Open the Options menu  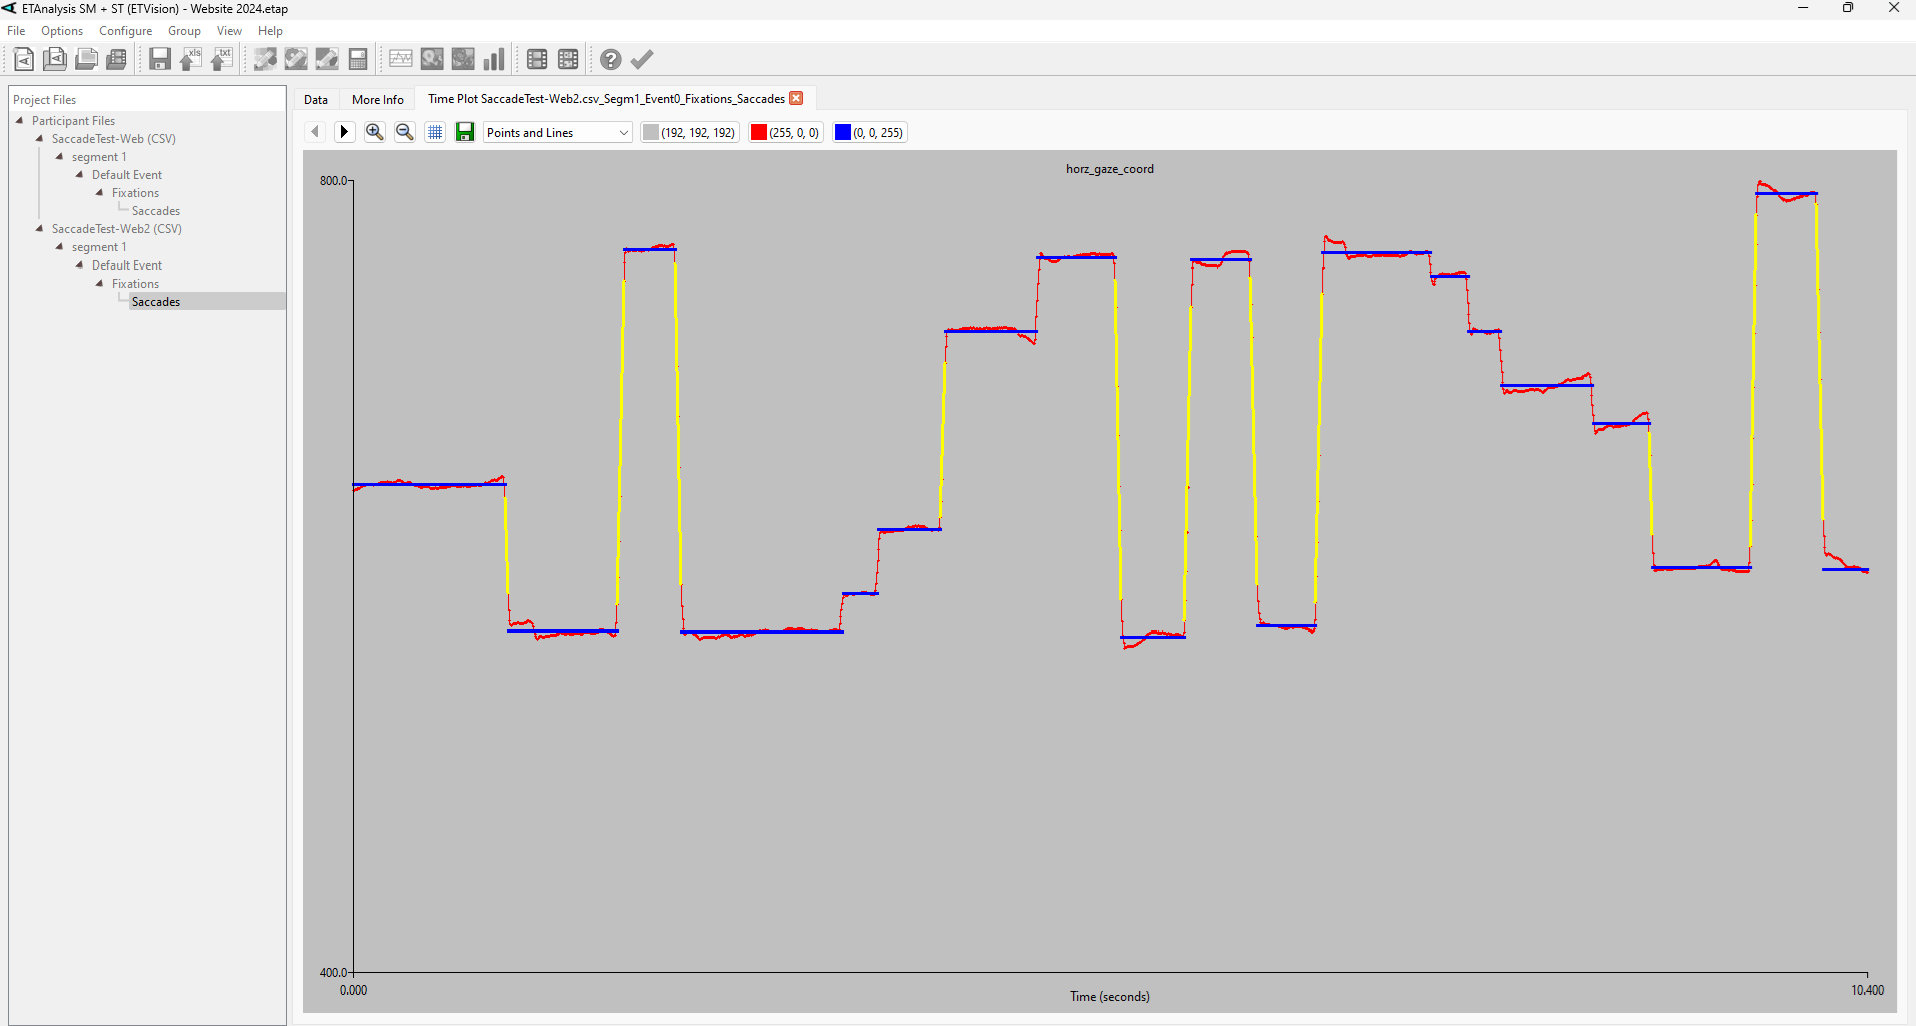pos(62,31)
